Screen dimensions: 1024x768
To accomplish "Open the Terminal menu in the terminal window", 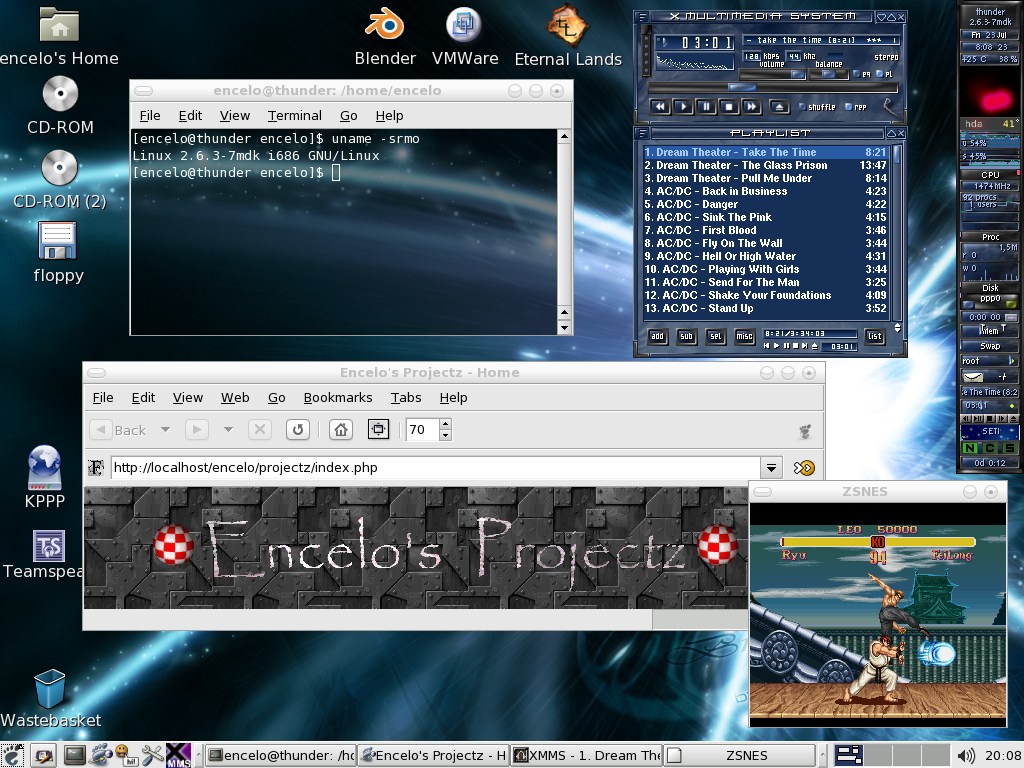I will [x=295, y=116].
